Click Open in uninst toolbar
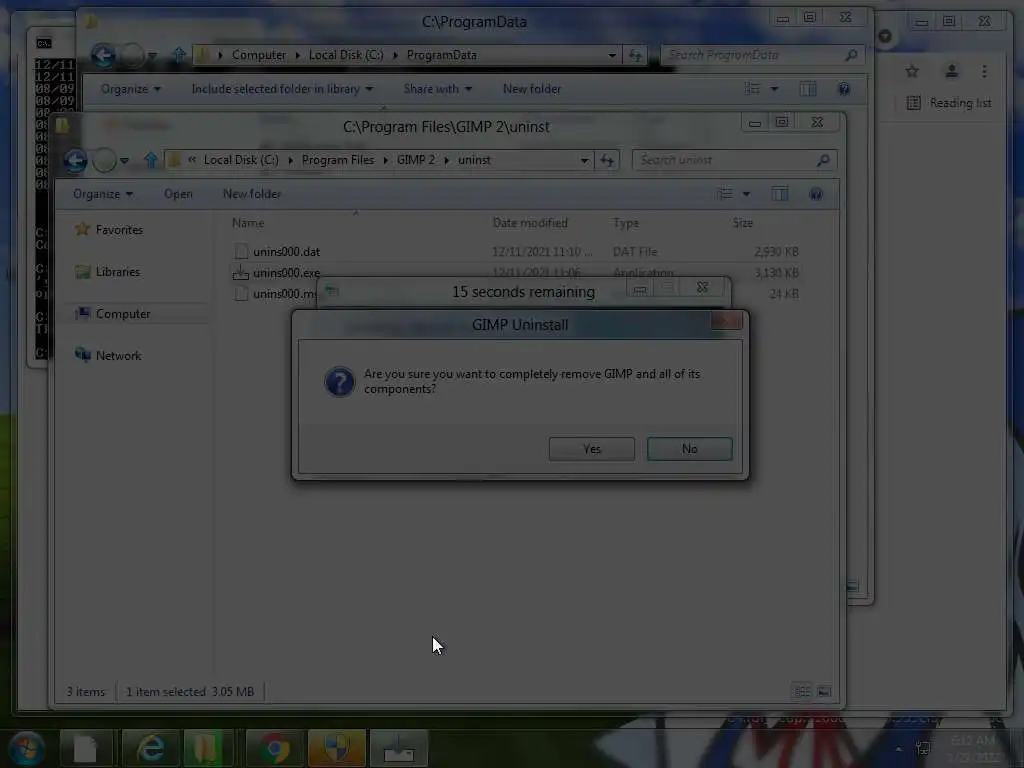The width and height of the screenshot is (1024, 768). tap(178, 194)
